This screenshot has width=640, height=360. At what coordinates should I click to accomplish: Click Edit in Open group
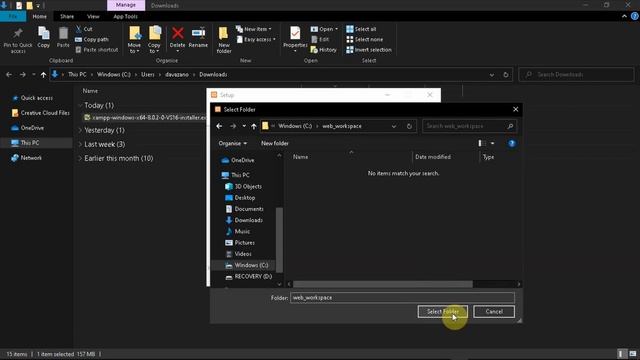tap(320, 40)
